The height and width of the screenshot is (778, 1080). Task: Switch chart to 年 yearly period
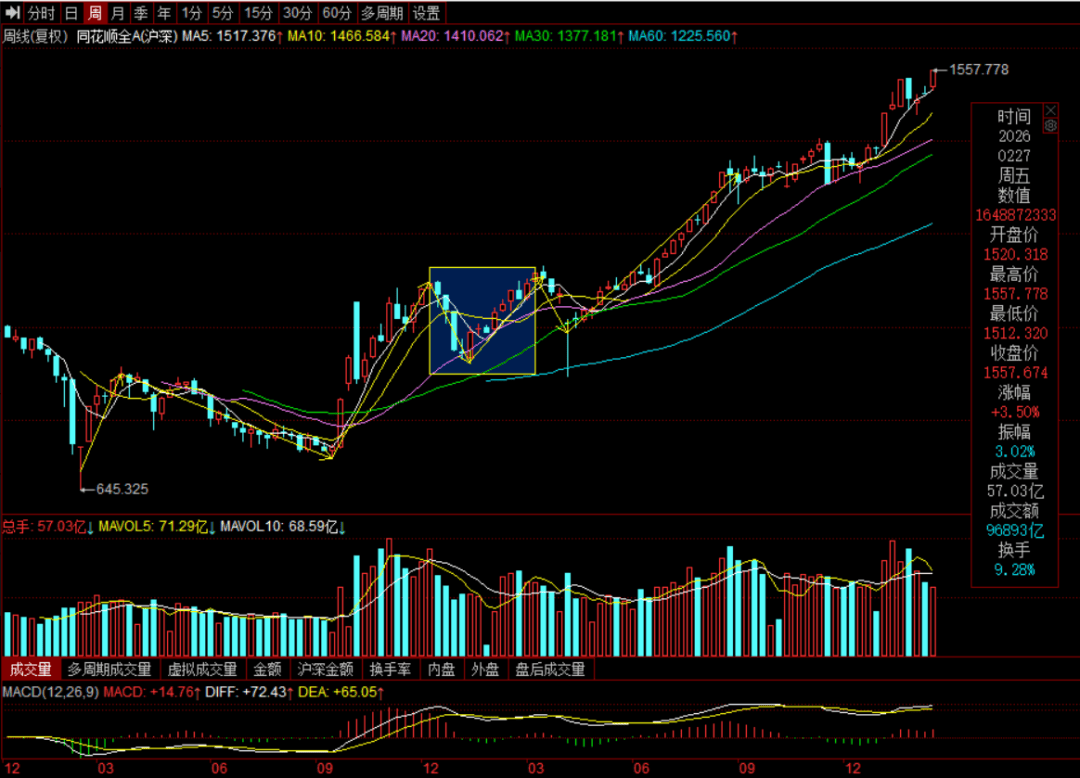click(x=163, y=13)
